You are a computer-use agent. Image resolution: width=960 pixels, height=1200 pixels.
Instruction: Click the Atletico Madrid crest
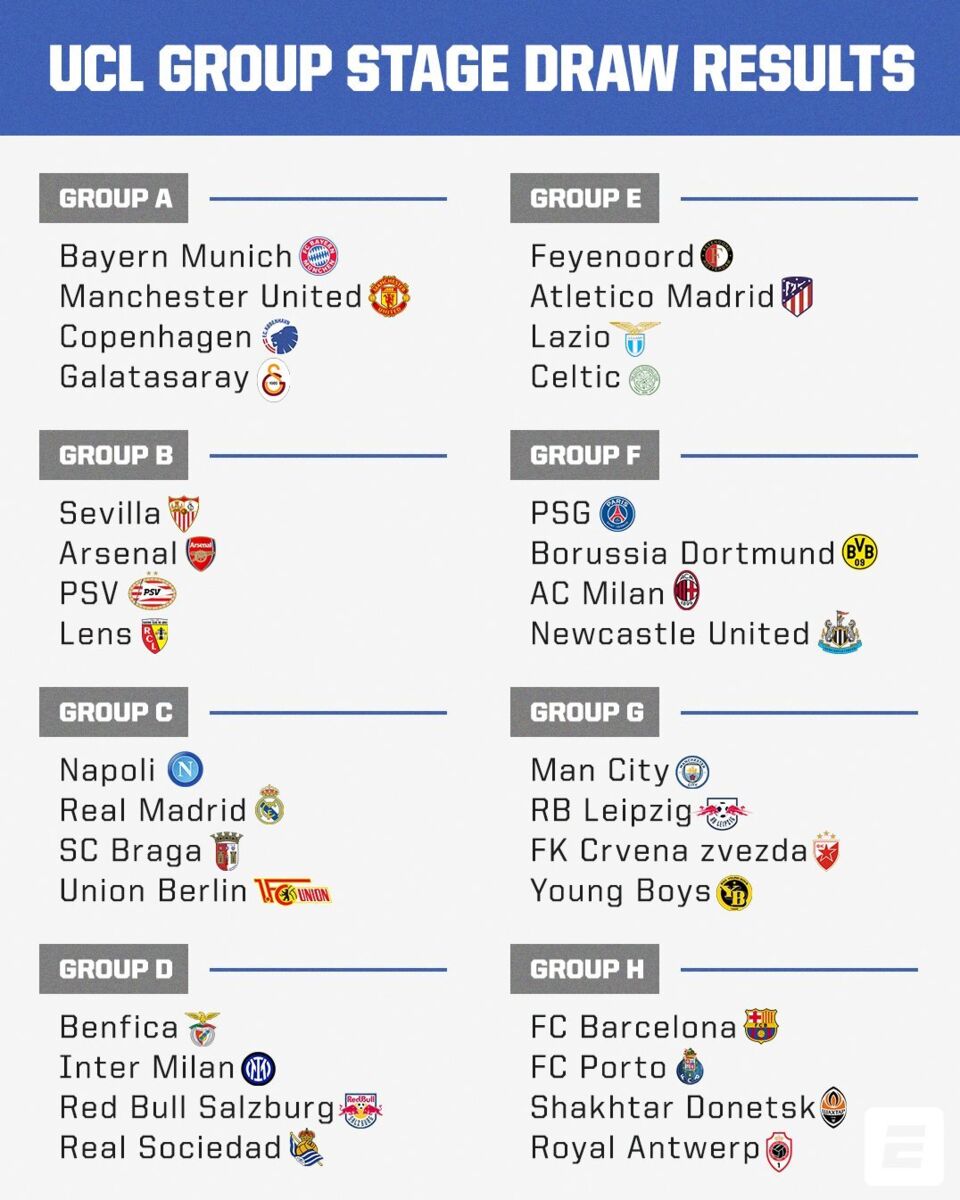(x=797, y=297)
